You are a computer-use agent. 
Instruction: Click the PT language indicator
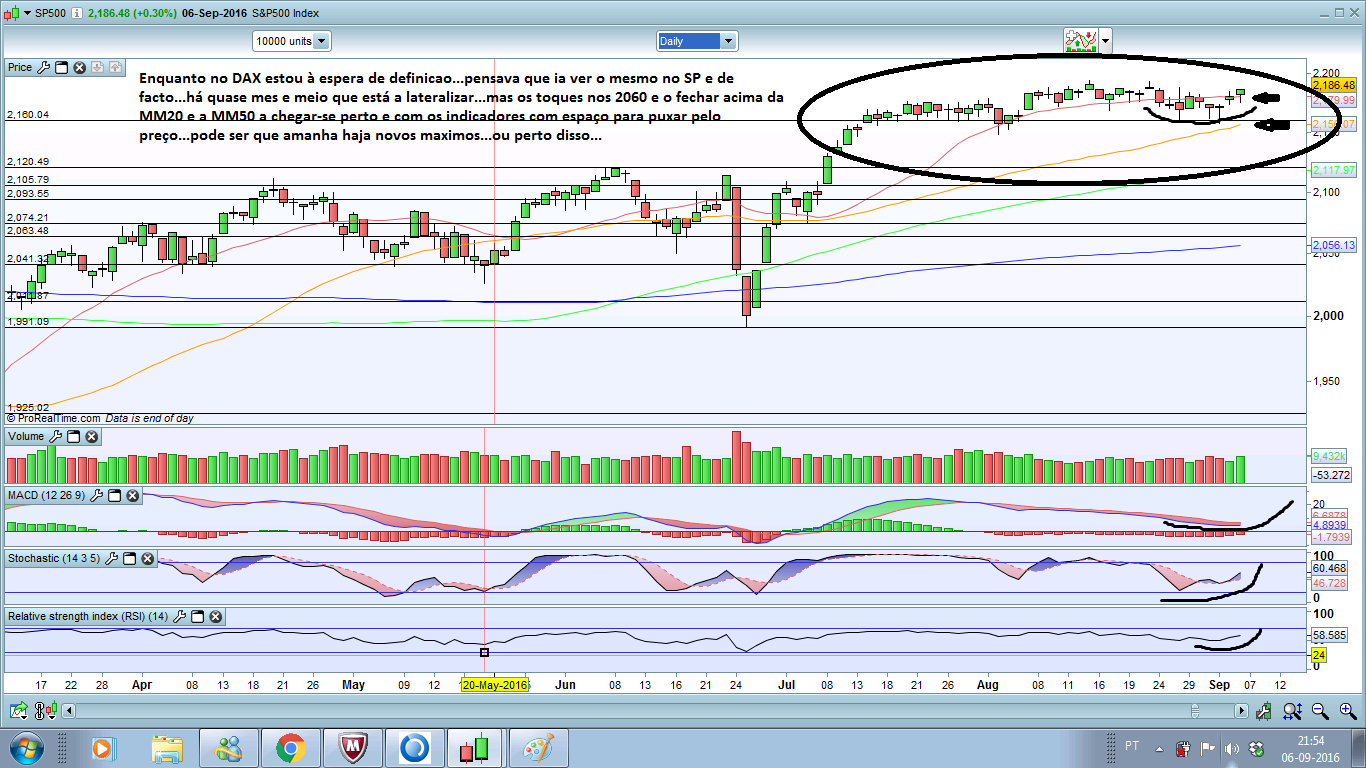1132,746
